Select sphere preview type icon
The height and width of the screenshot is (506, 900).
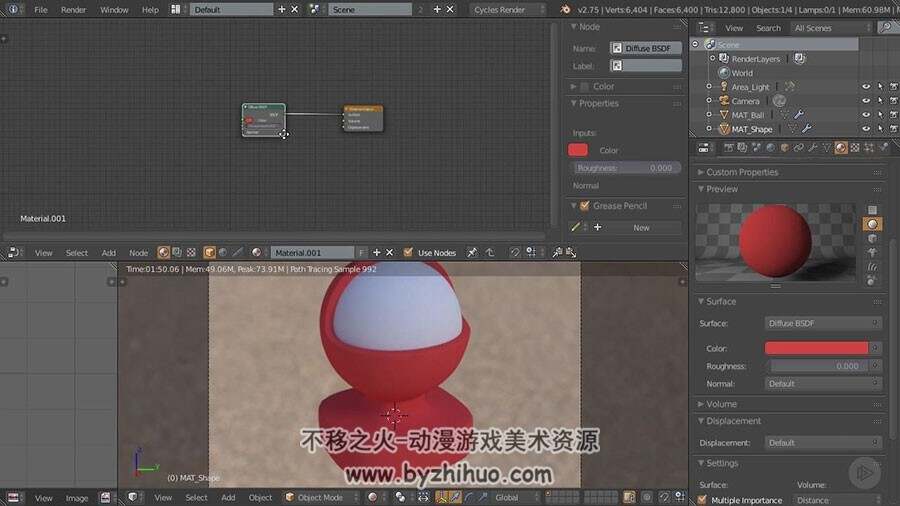[872, 224]
